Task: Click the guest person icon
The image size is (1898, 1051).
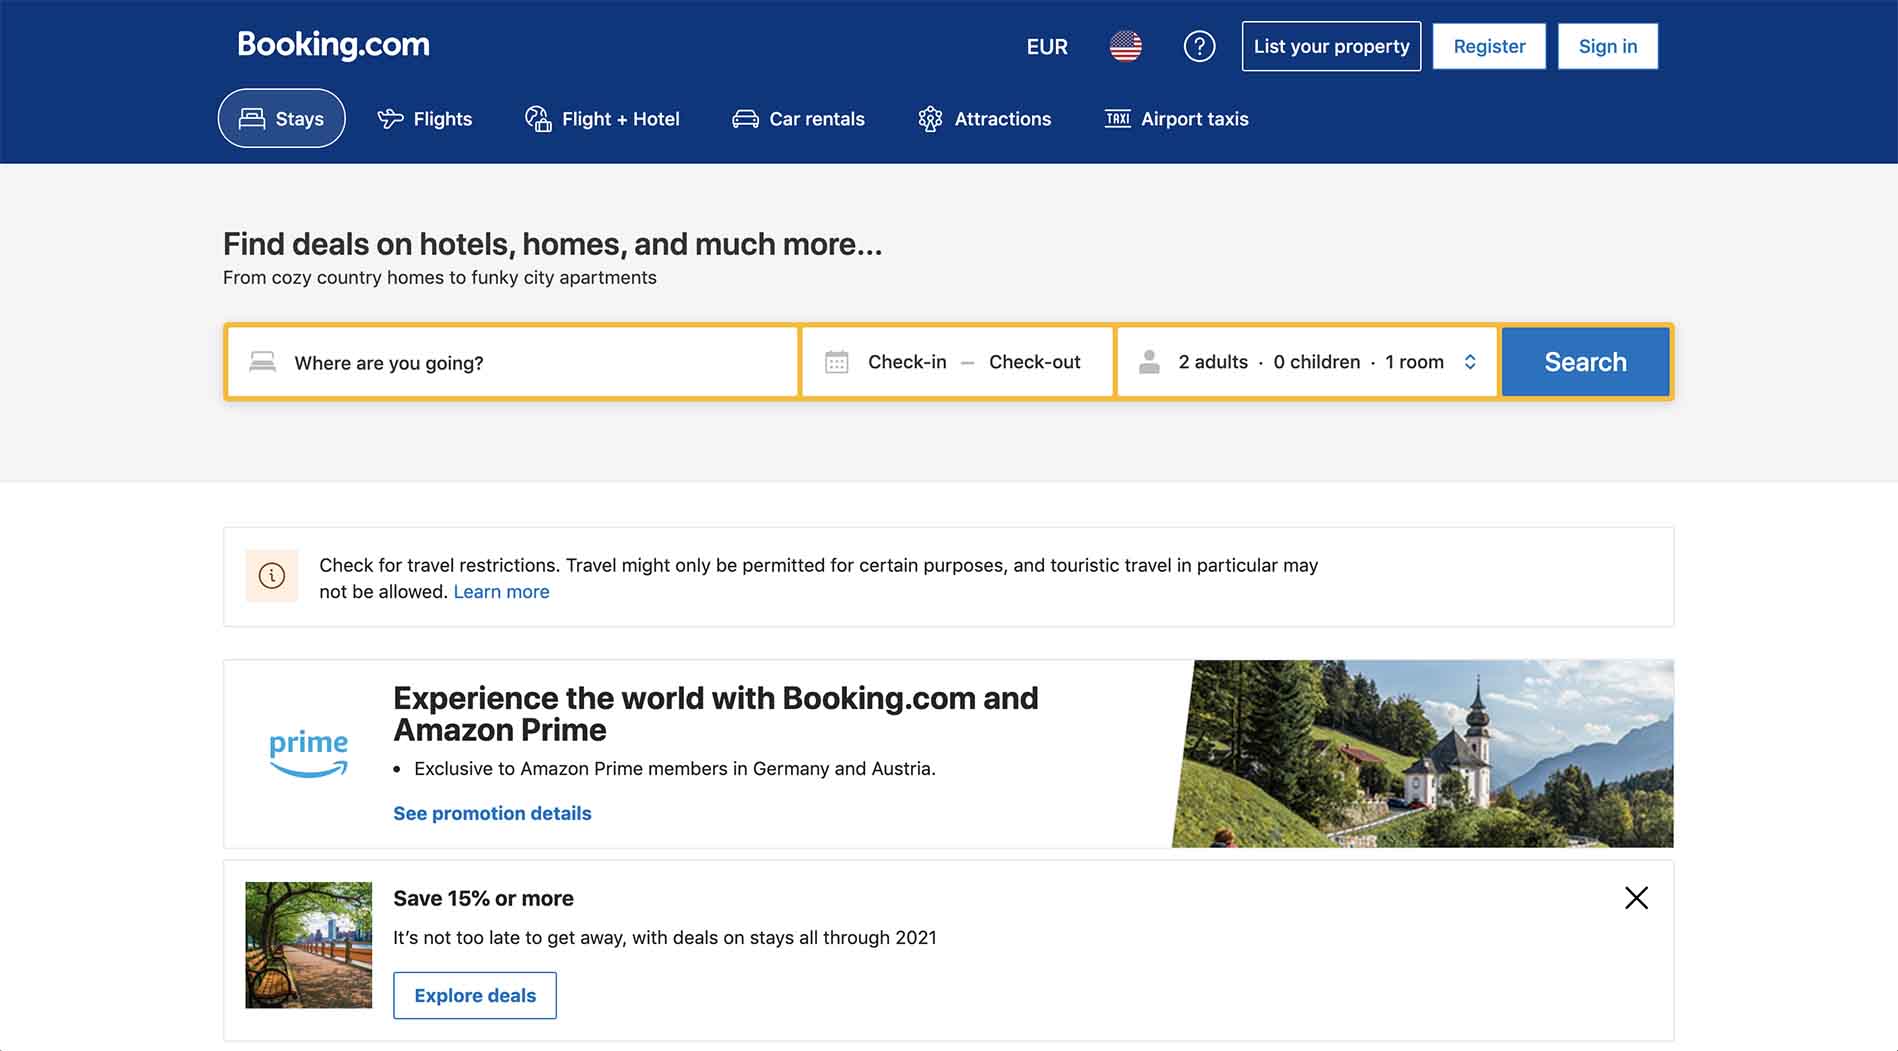Action: pyautogui.click(x=1149, y=362)
